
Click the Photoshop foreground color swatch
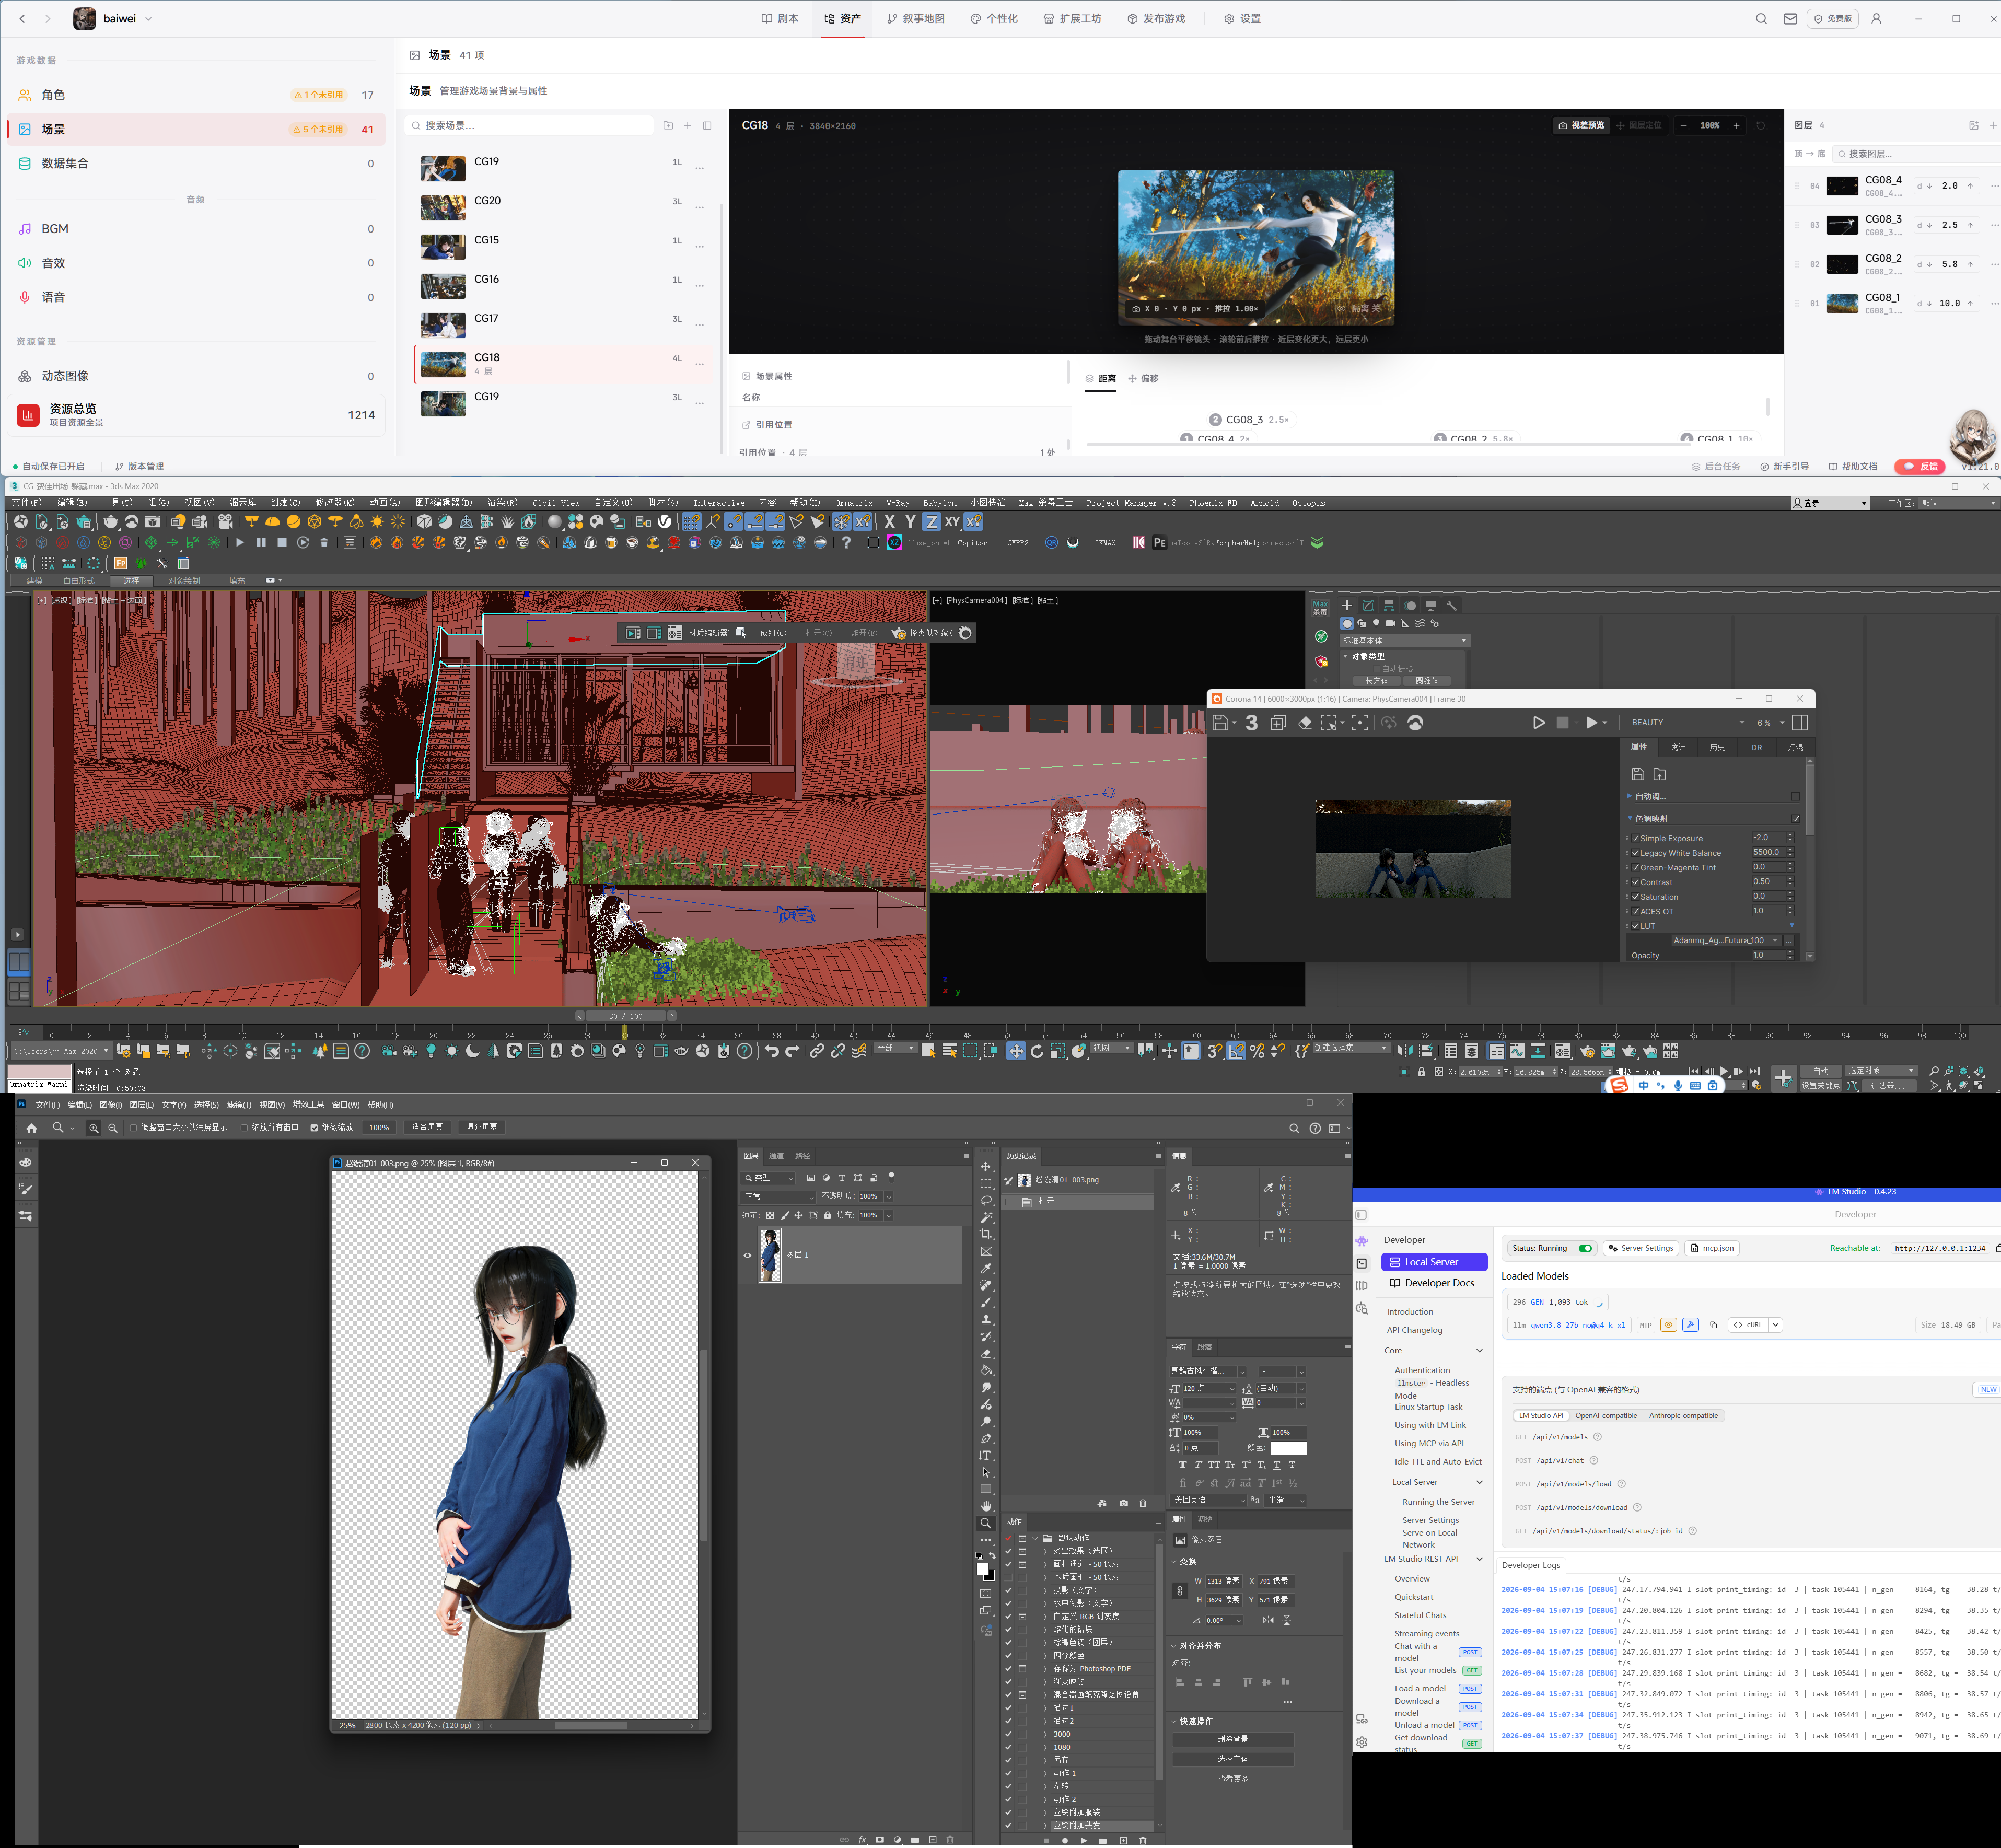point(982,1569)
